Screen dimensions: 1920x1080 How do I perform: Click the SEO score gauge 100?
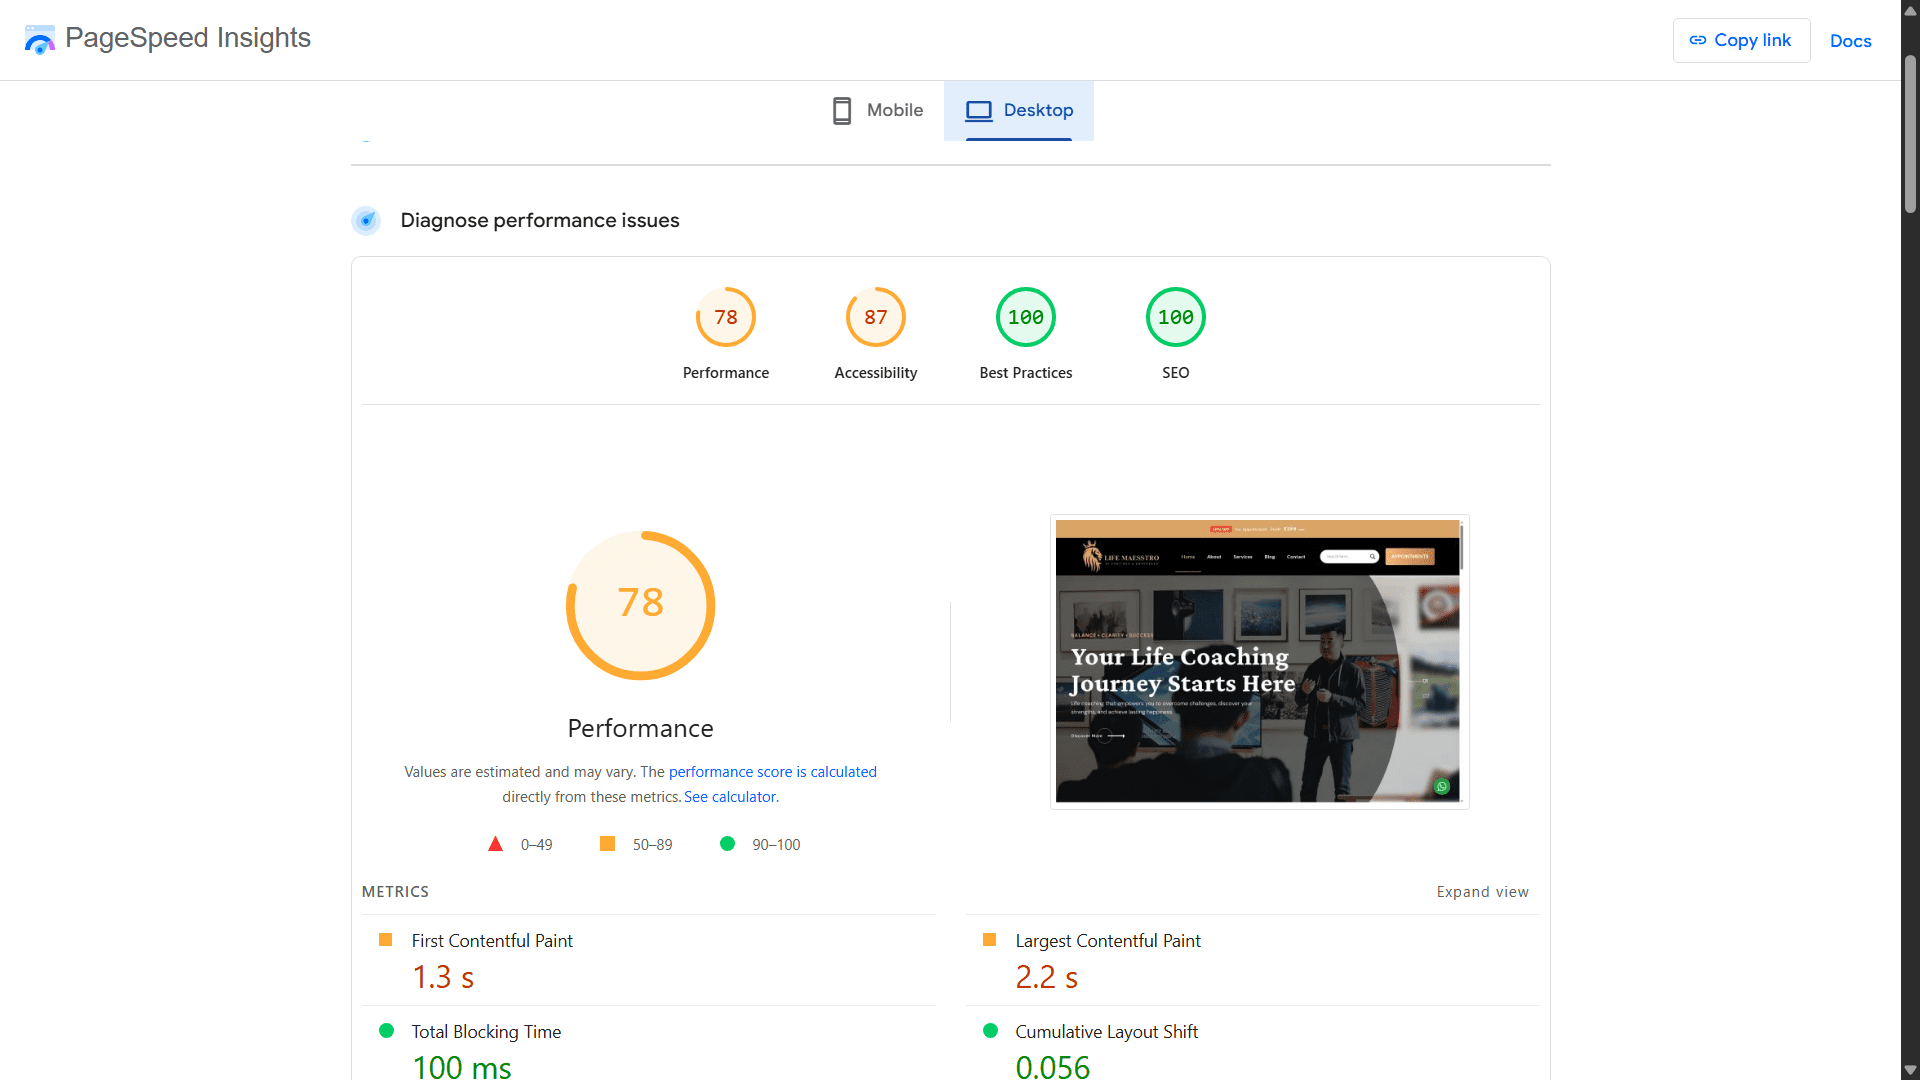coord(1176,318)
